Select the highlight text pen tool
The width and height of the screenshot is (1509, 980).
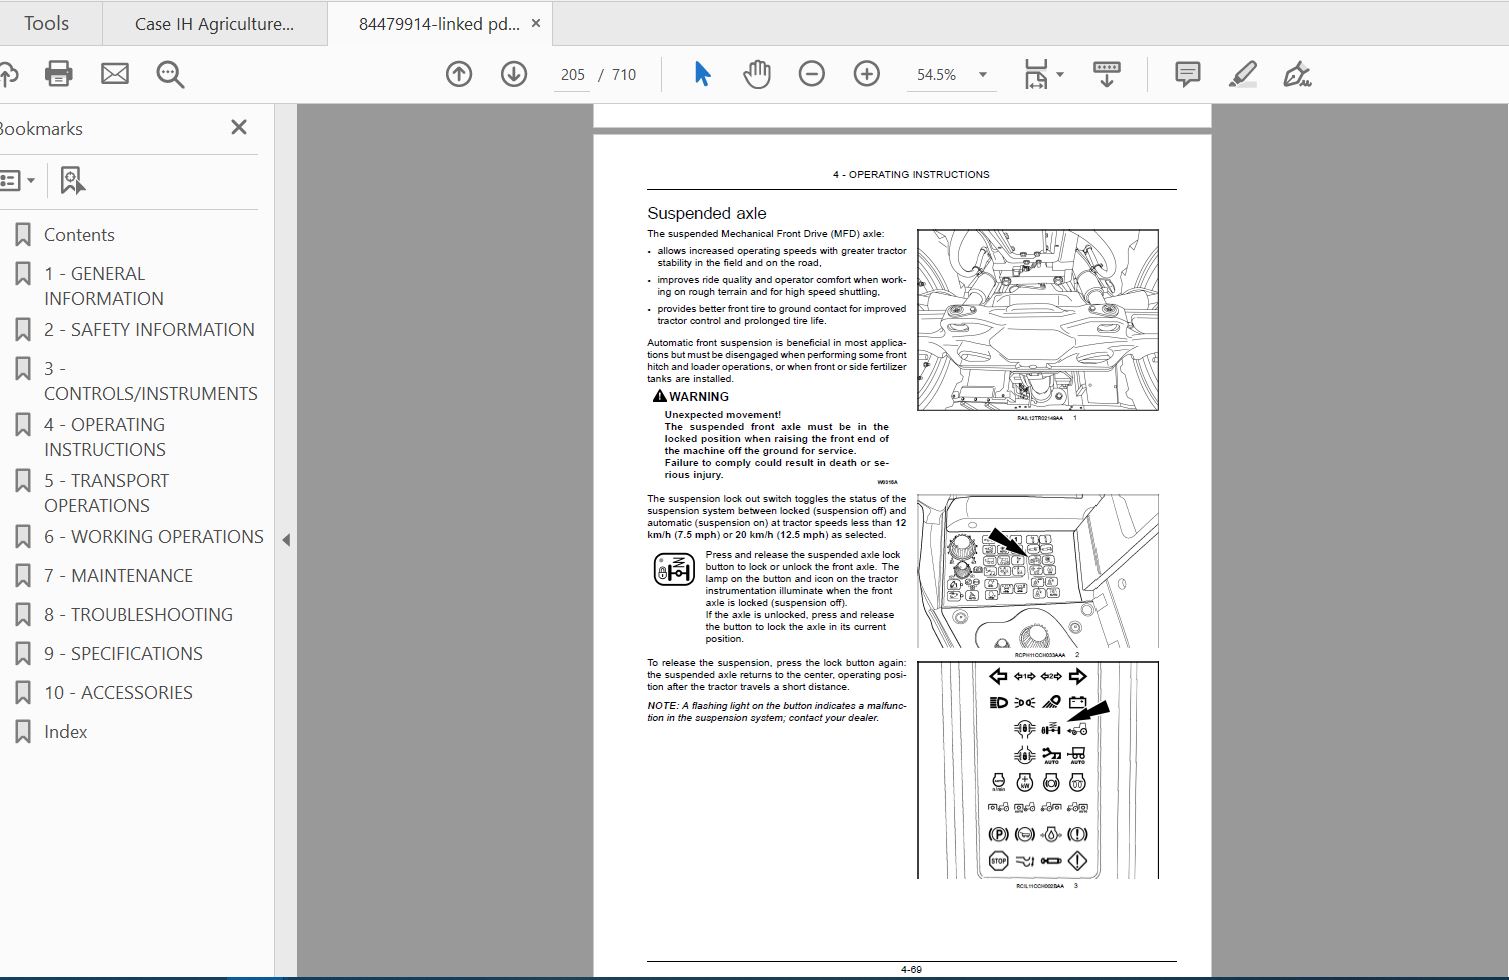pyautogui.click(x=1243, y=74)
